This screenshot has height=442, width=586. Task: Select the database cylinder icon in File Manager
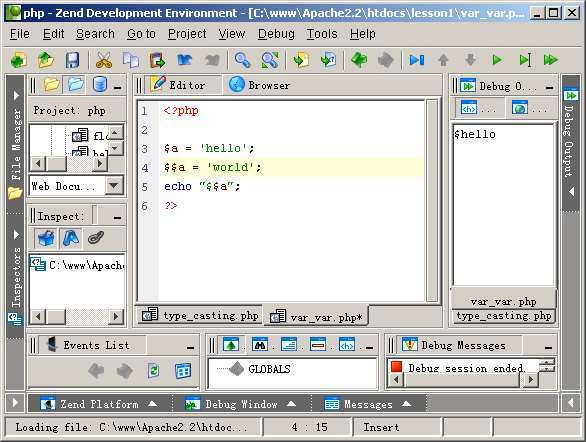(100, 85)
